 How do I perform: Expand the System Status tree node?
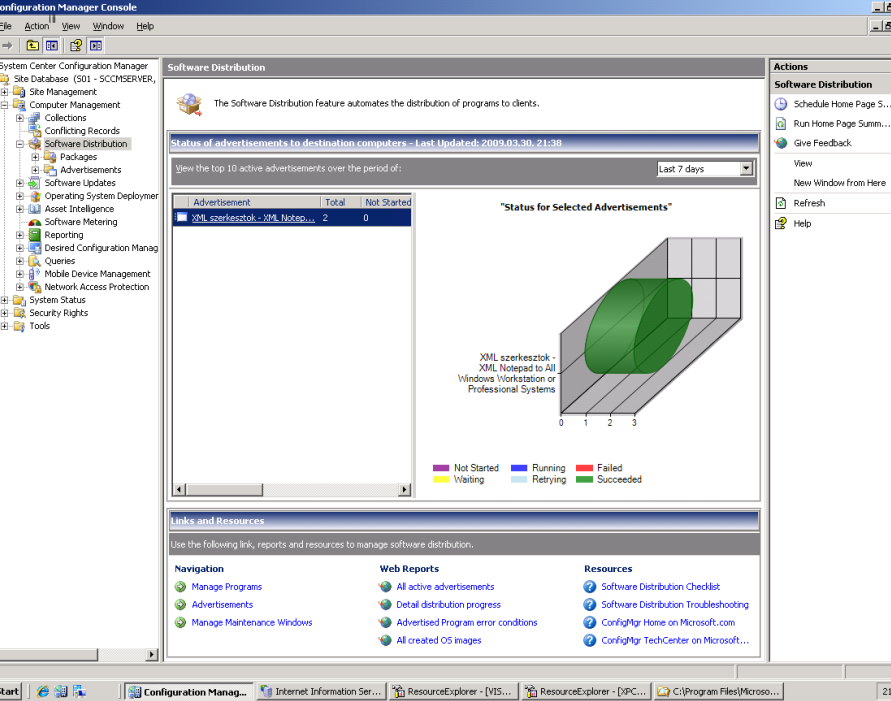pos(5,300)
